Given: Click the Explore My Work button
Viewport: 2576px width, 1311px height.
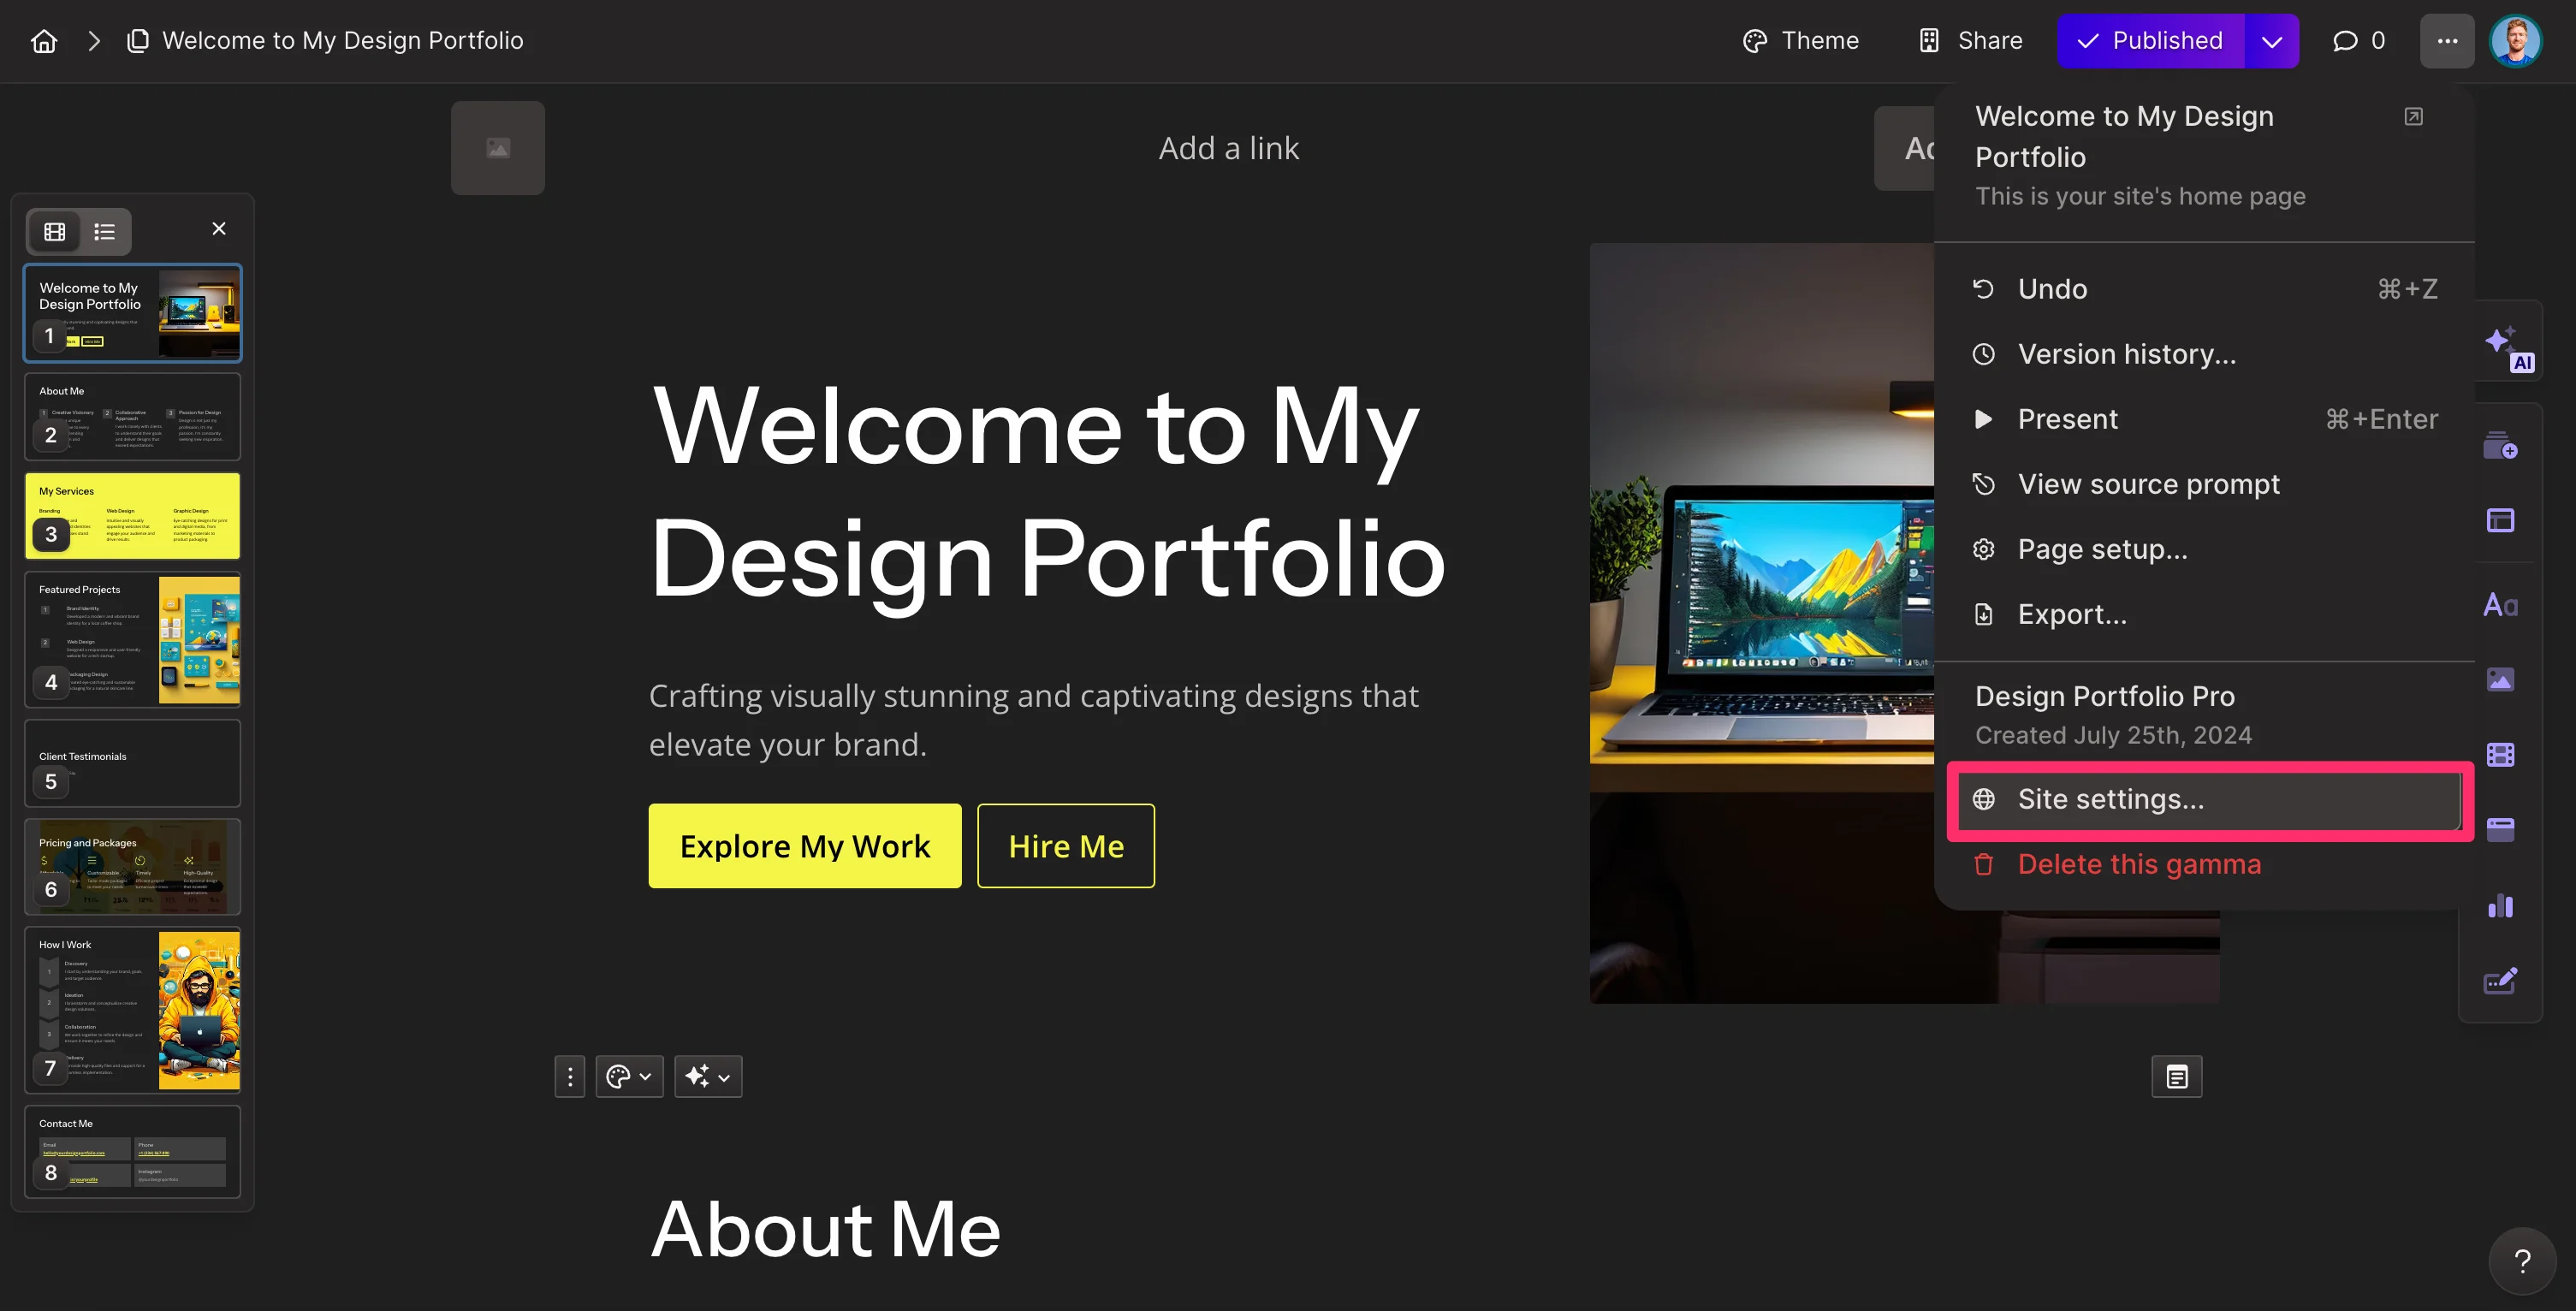Looking at the screenshot, I should point(805,846).
